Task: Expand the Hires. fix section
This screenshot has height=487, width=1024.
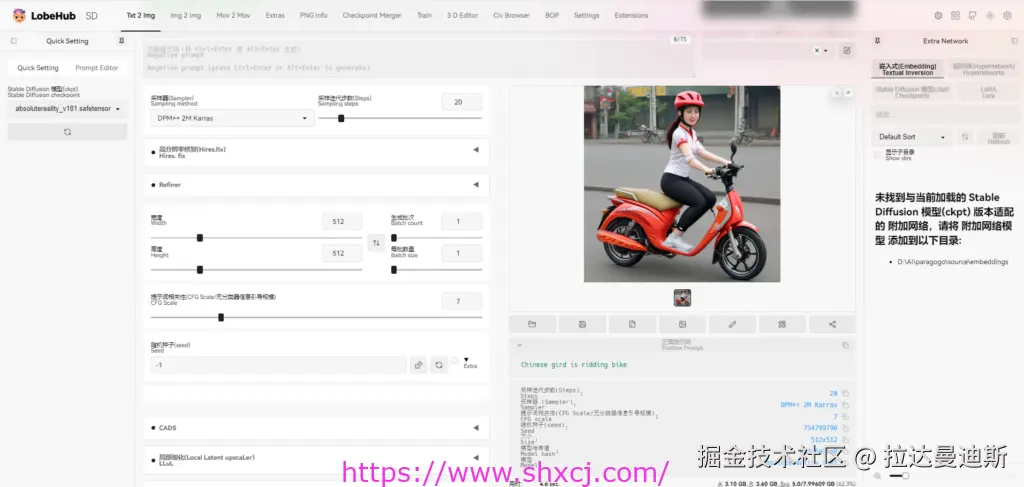Action: coord(316,152)
